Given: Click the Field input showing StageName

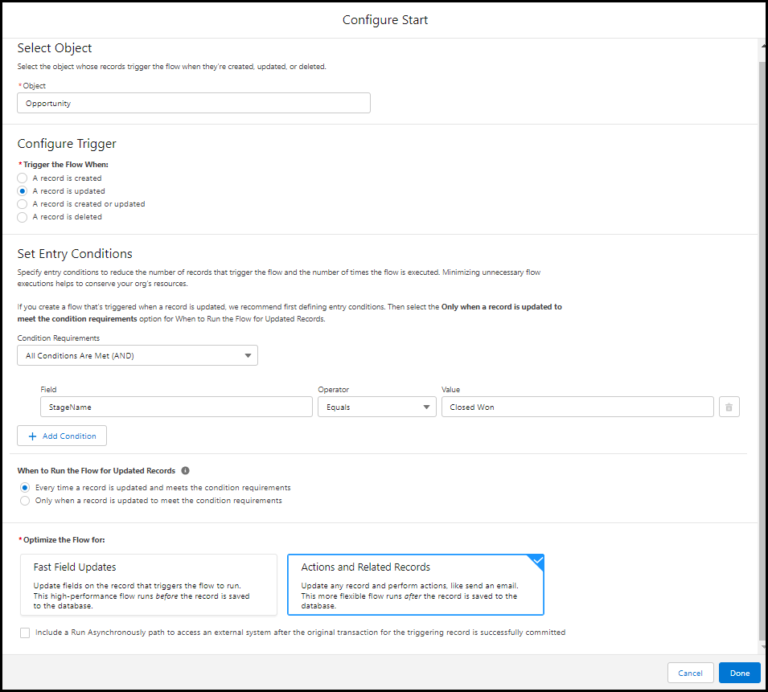Looking at the screenshot, I should [x=176, y=407].
